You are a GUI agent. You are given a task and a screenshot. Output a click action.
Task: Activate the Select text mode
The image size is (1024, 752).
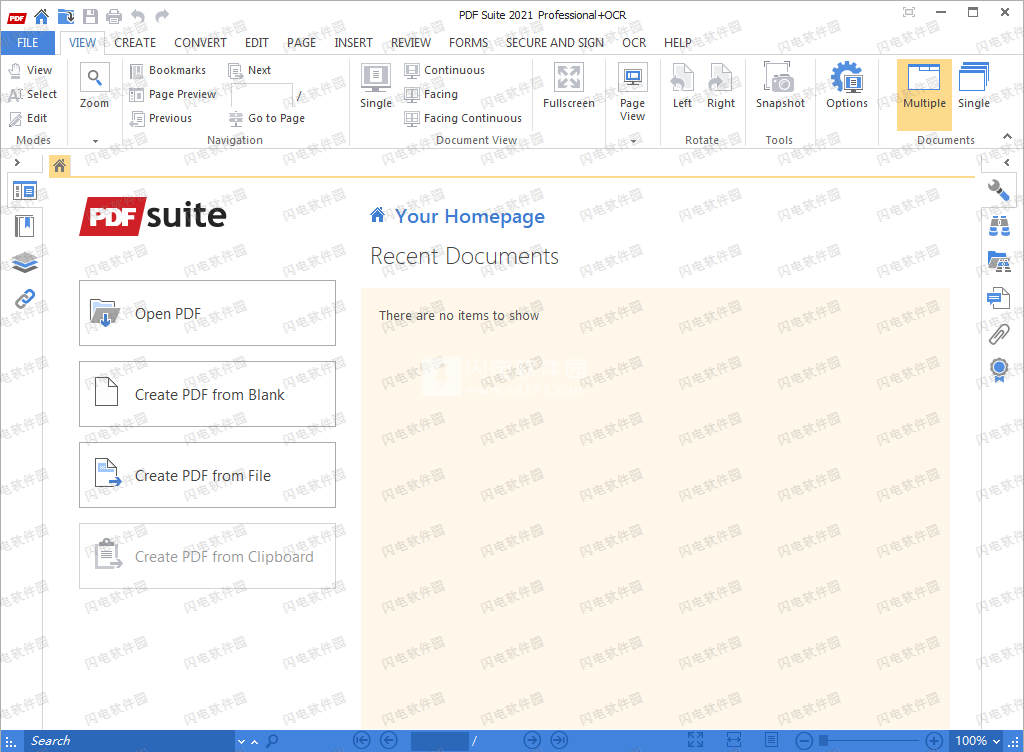[x=32, y=94]
